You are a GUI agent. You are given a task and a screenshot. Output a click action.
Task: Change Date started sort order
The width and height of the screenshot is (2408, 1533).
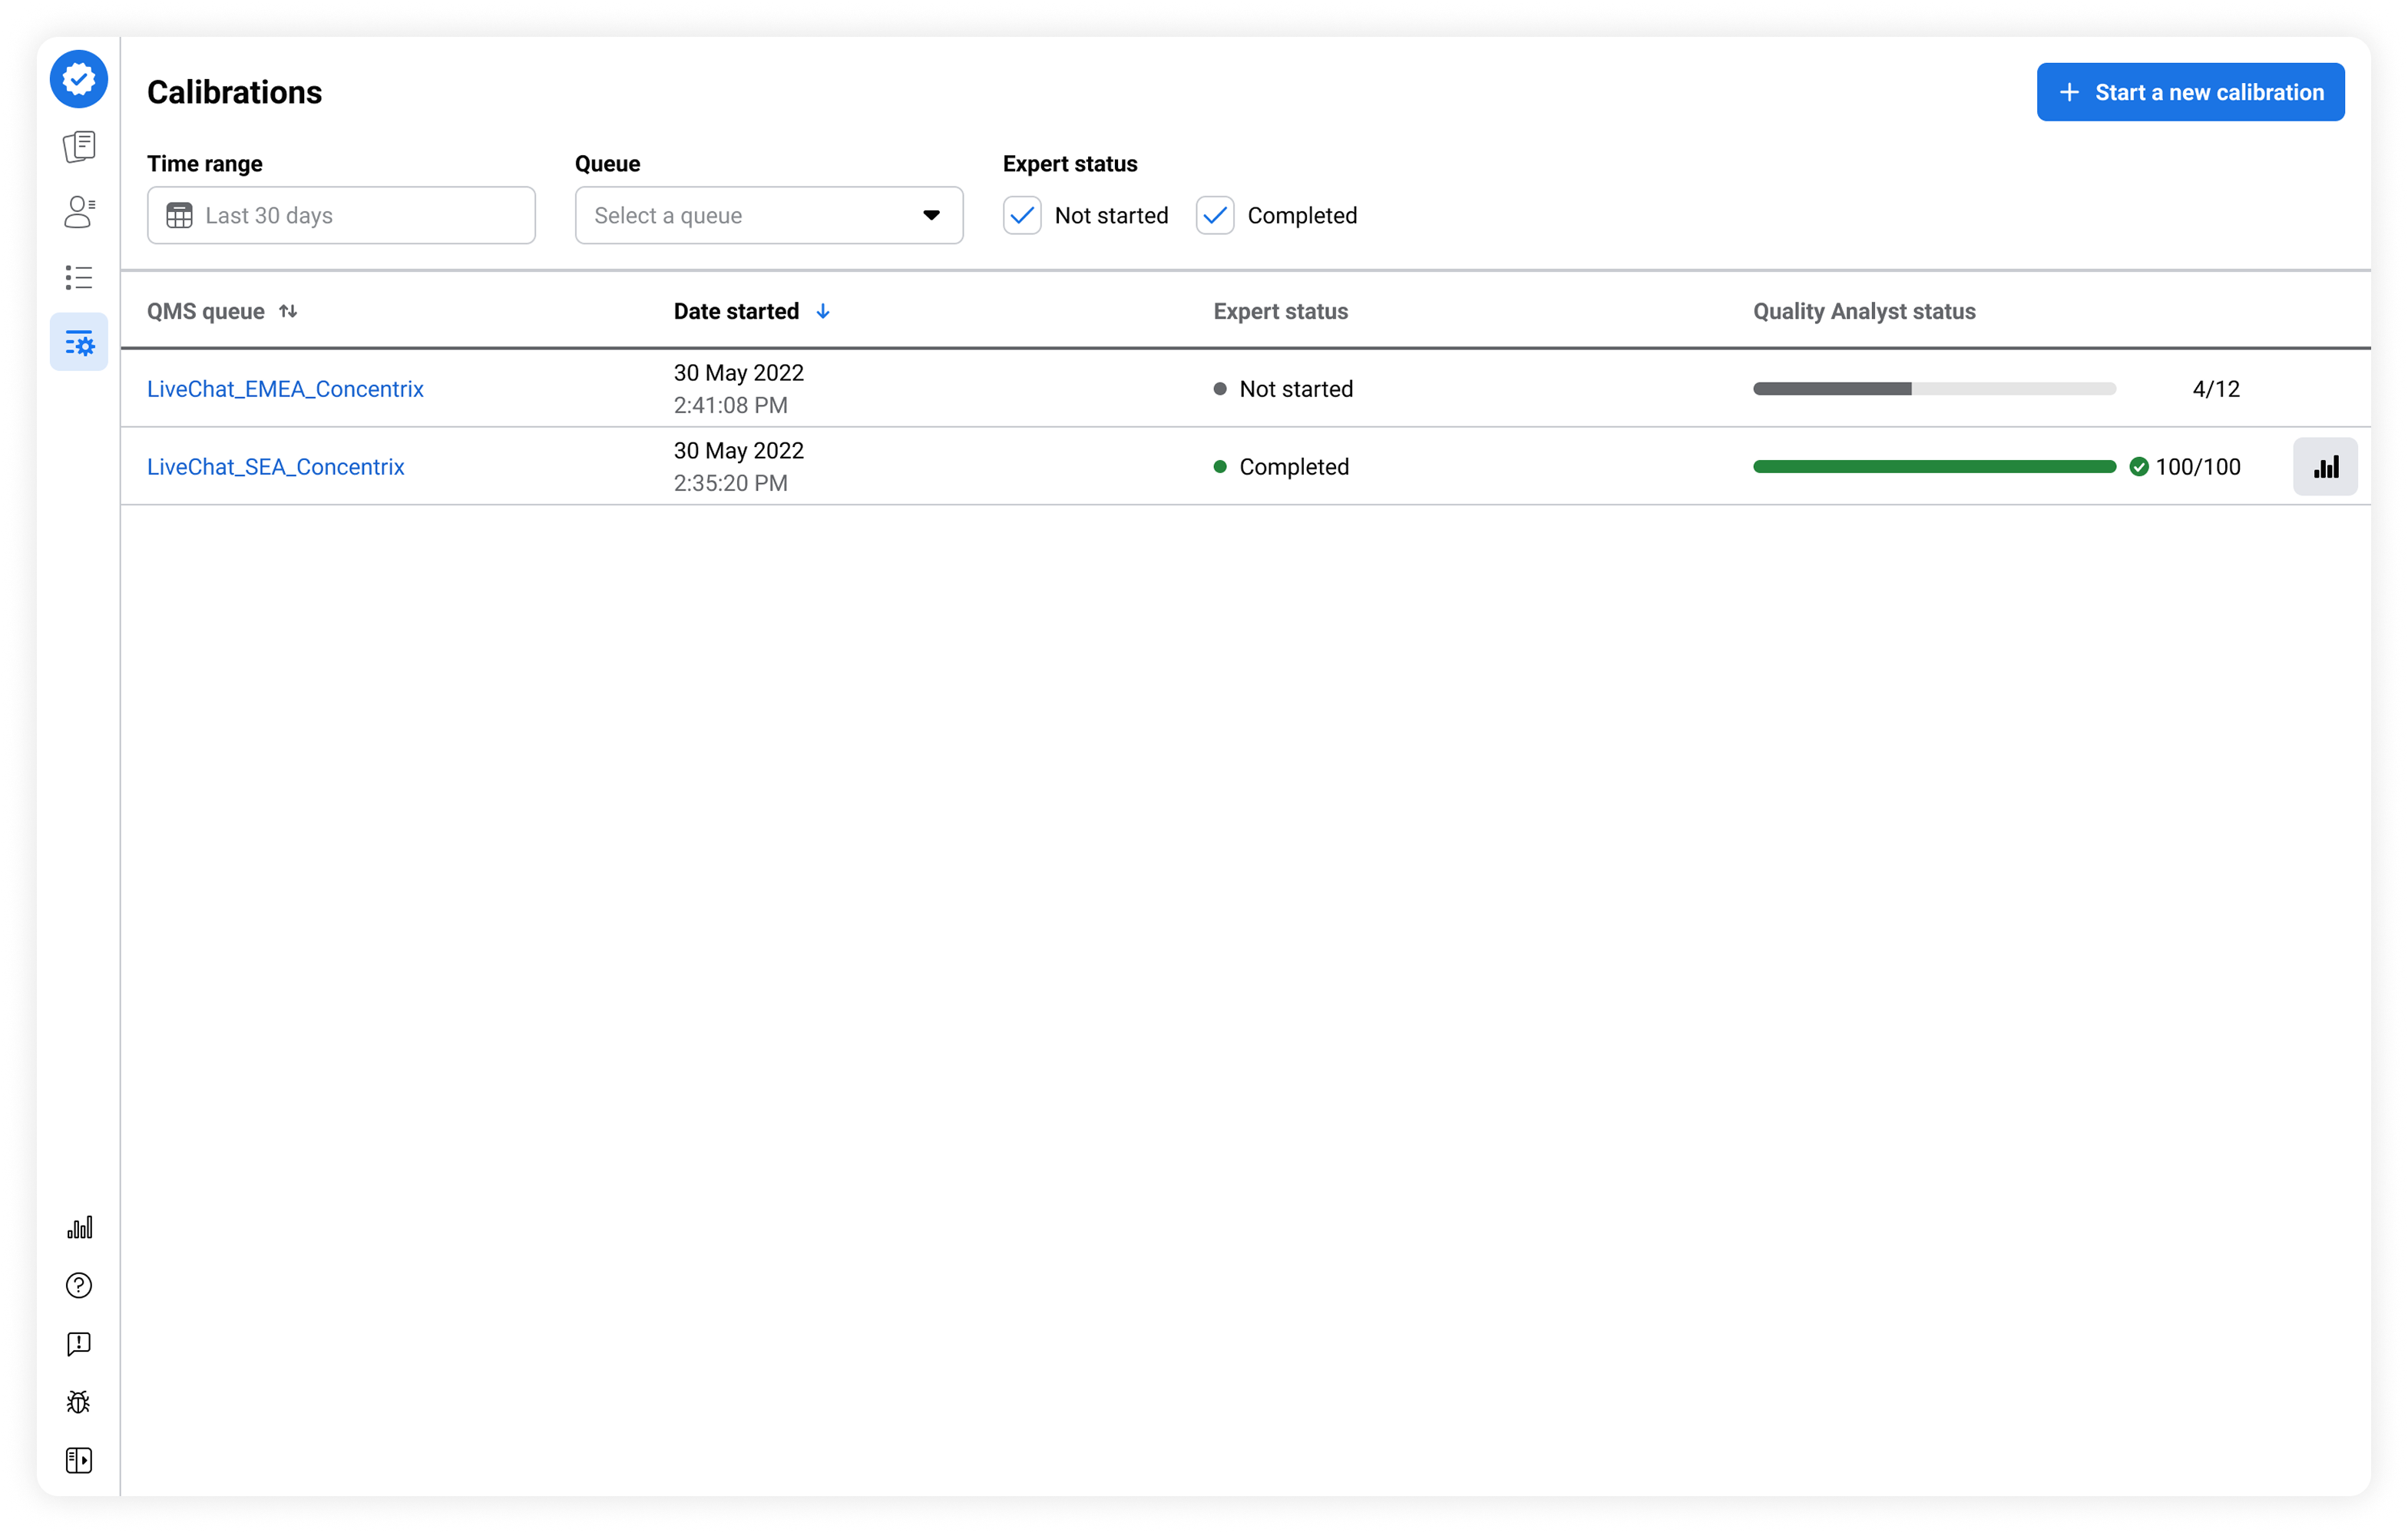[x=822, y=311]
